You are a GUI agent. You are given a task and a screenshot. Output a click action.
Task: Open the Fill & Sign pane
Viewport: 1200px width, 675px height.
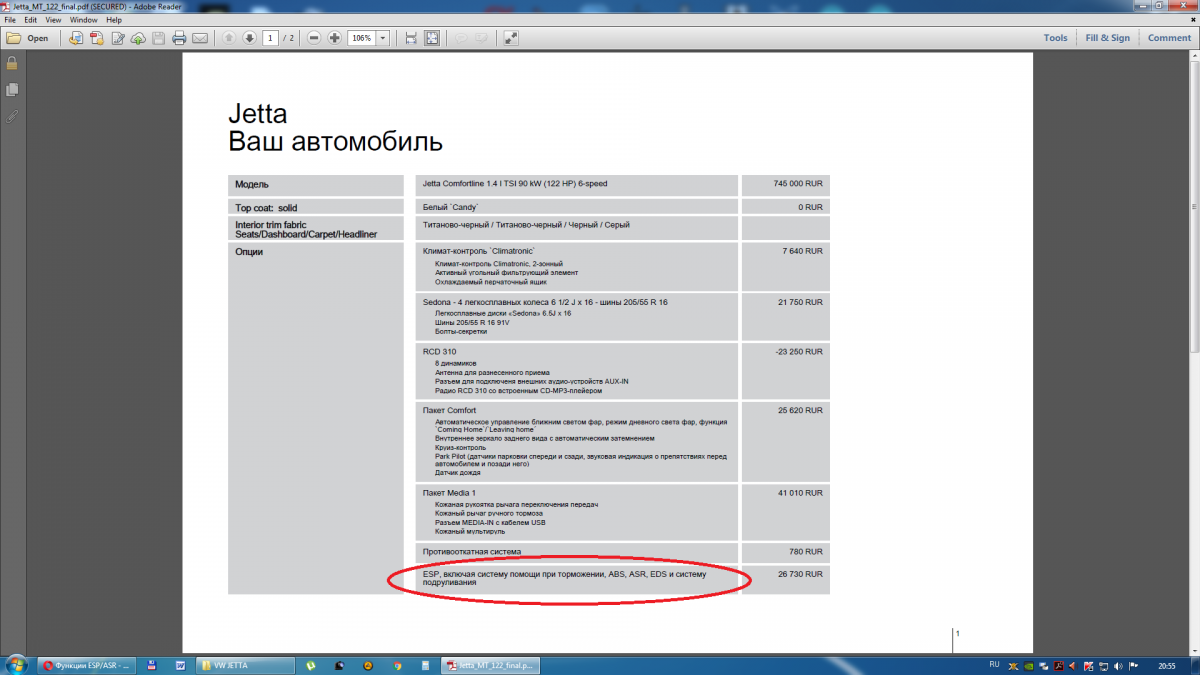click(x=1108, y=38)
